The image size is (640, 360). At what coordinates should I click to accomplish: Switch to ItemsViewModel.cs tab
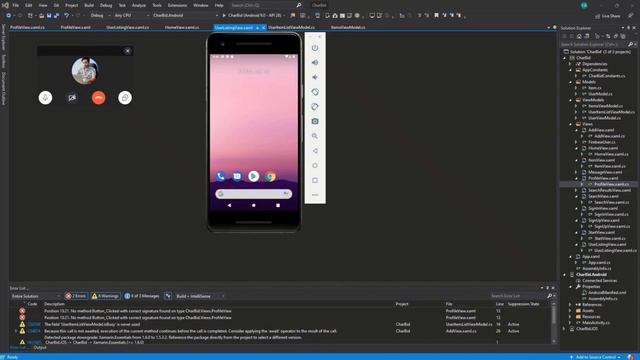(x=348, y=27)
